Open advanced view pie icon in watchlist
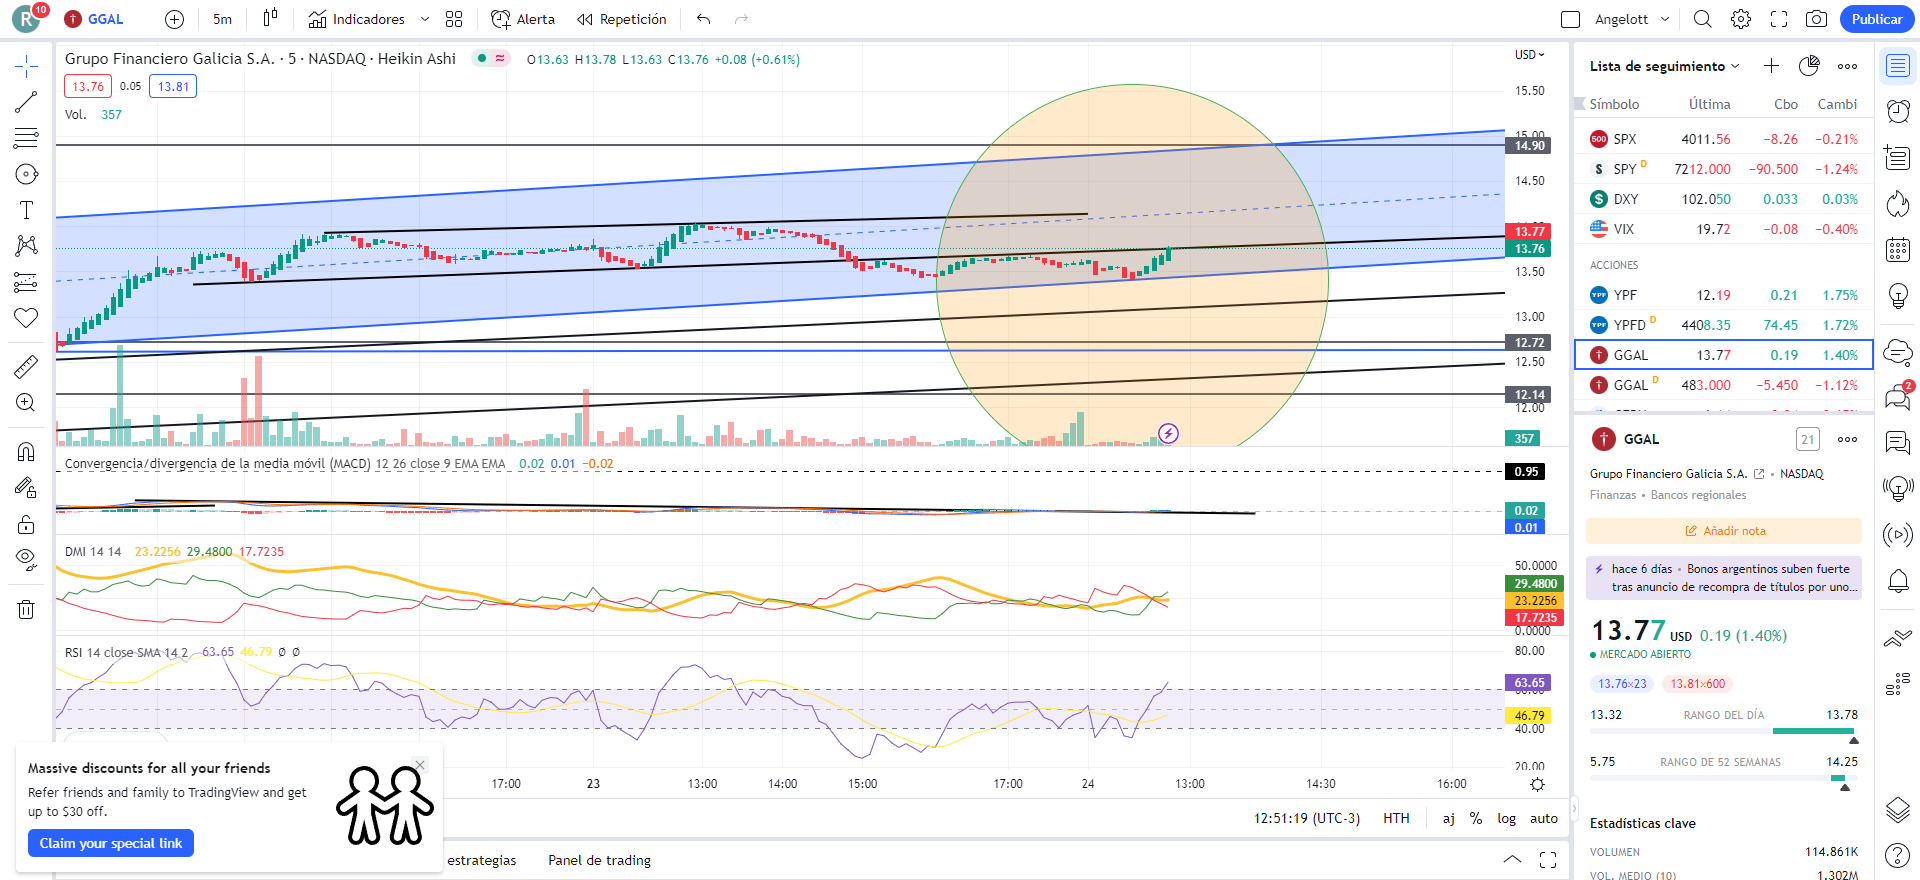Screen dimensions: 1920x880 [1809, 66]
